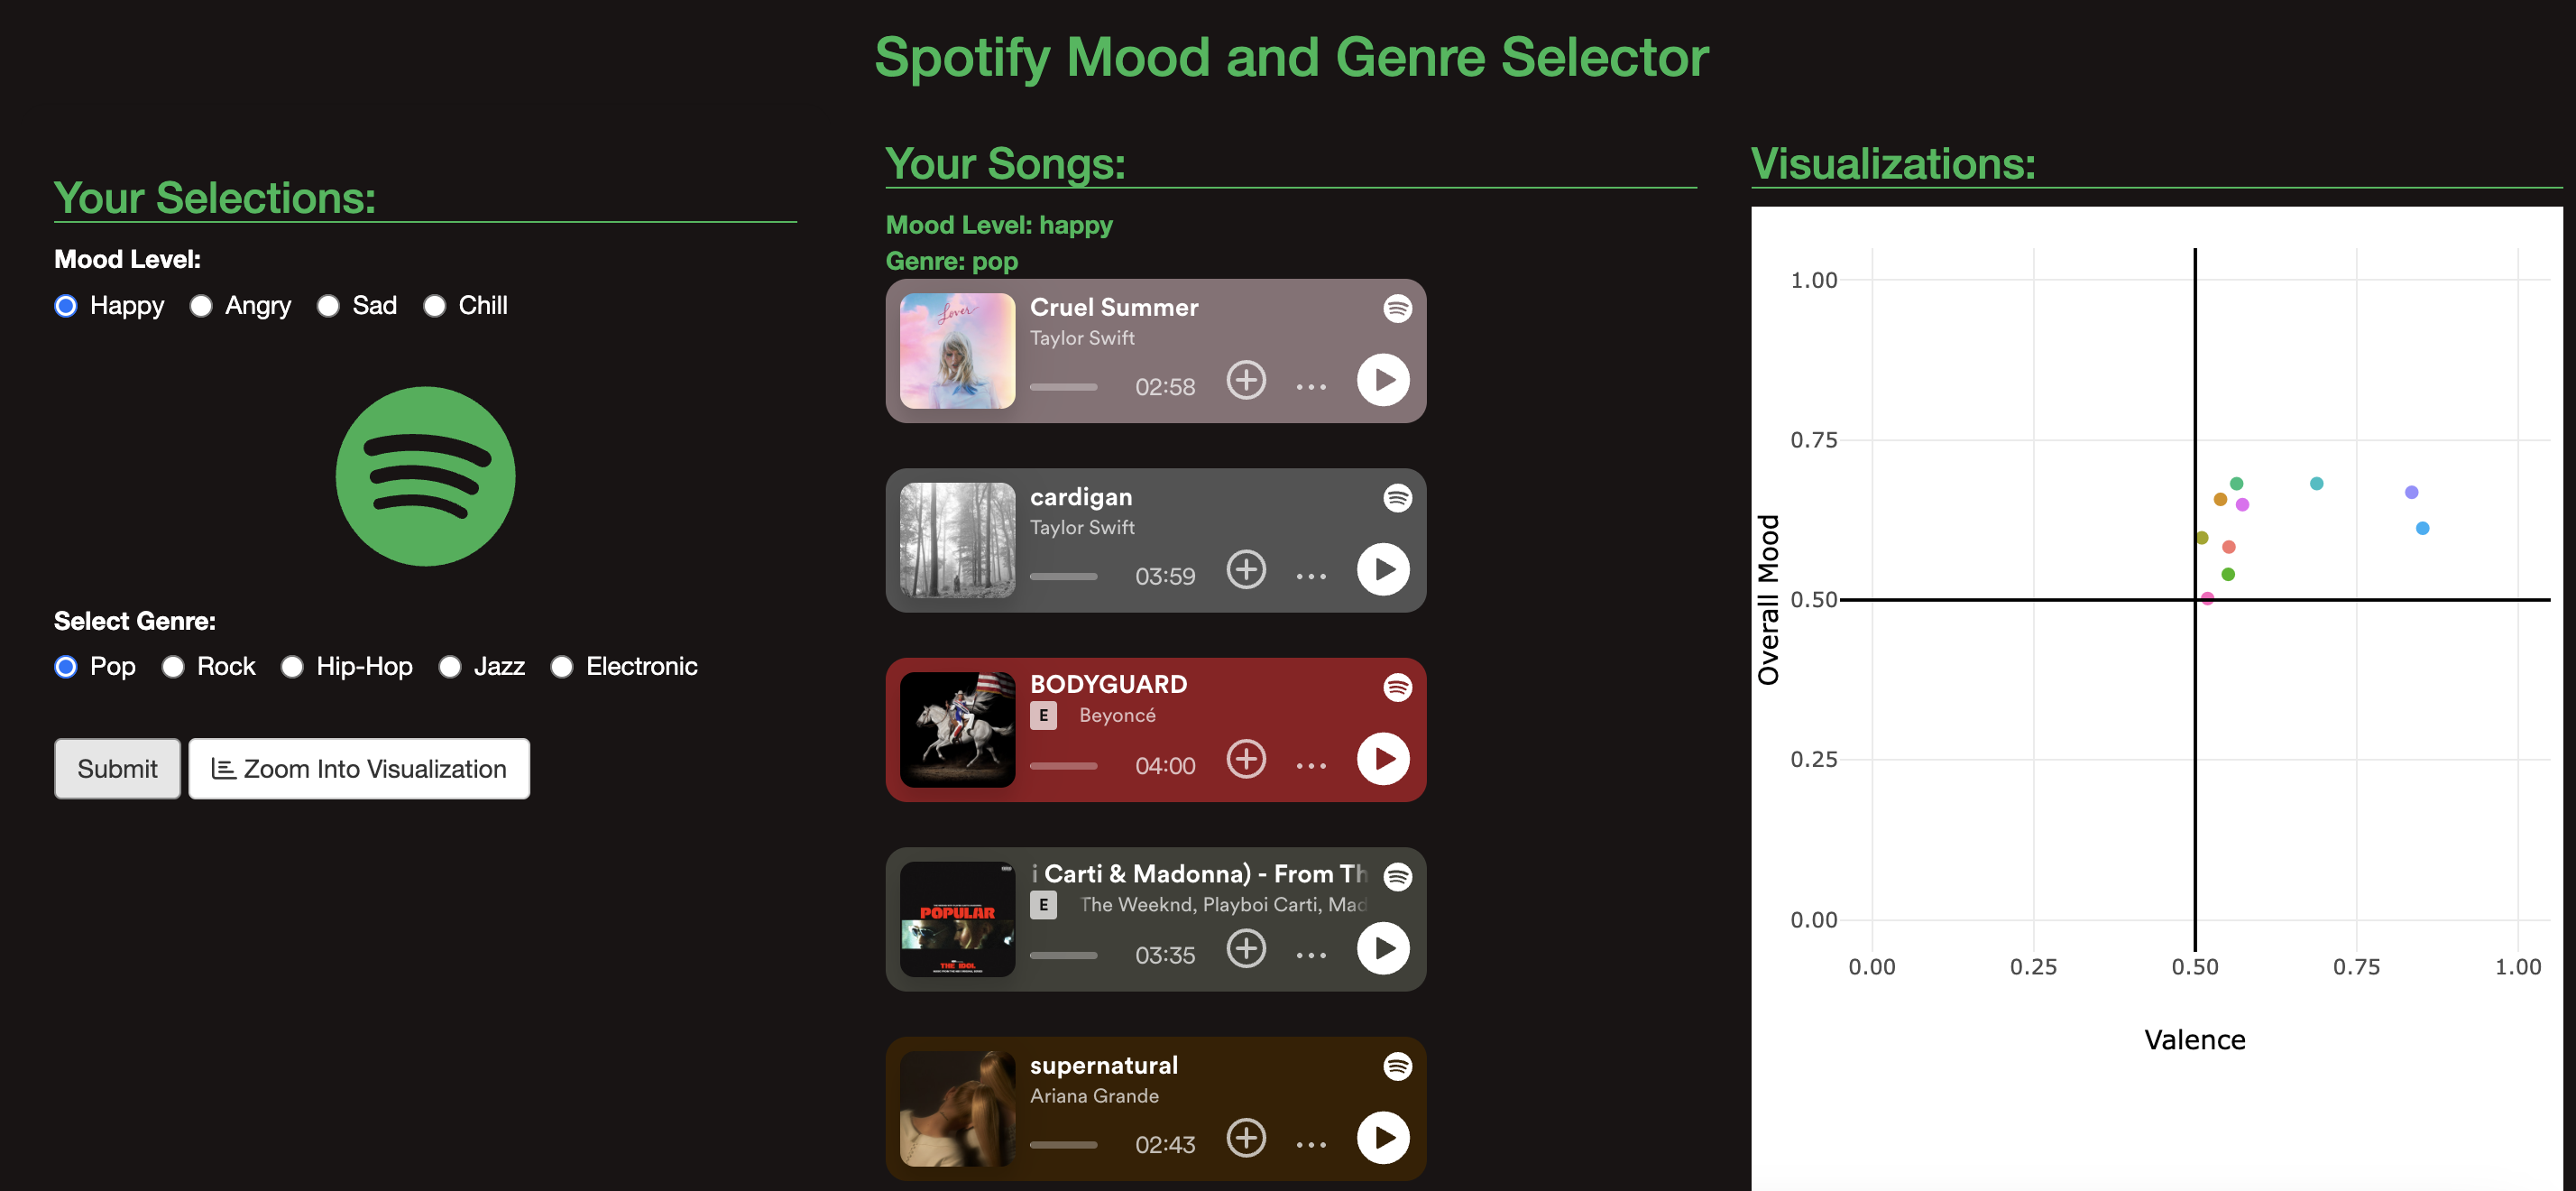This screenshot has height=1191, width=2576.
Task: Click the large Spotify logo
Action: (424, 477)
